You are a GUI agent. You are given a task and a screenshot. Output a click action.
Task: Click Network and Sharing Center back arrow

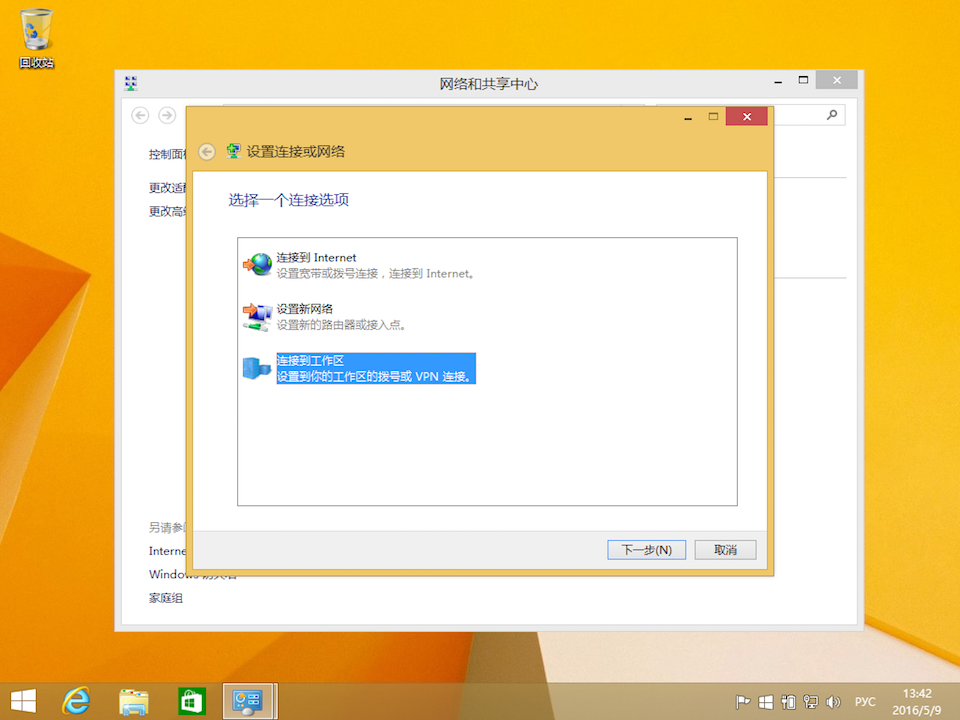click(140, 115)
